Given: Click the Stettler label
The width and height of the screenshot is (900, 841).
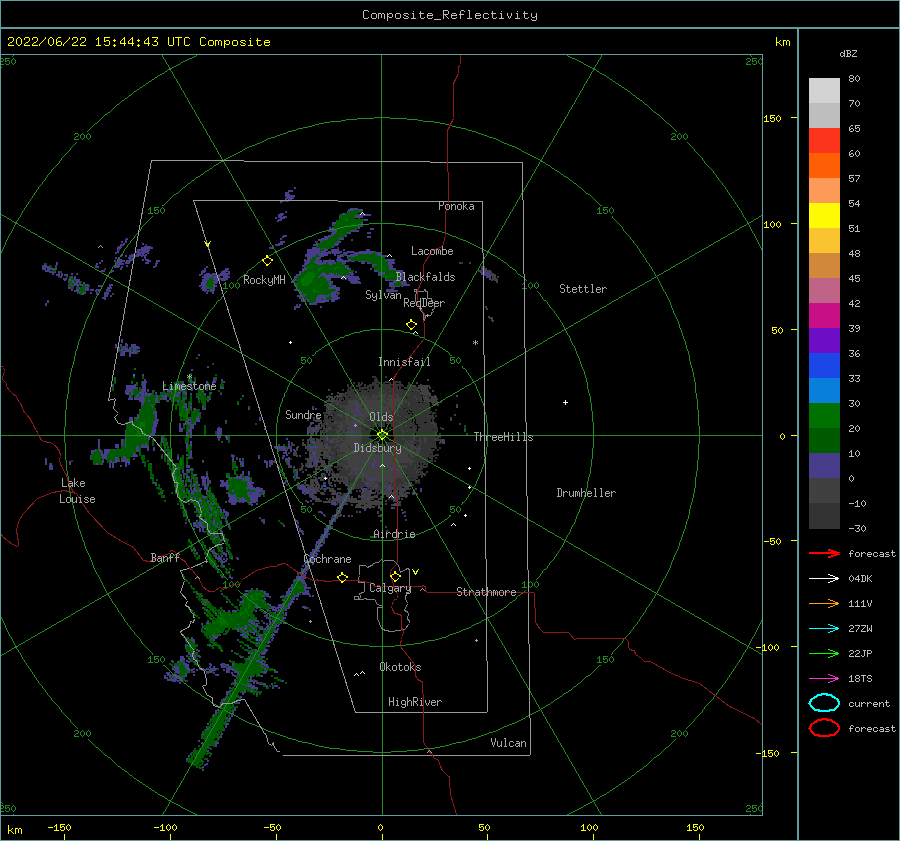Looking at the screenshot, I should [x=583, y=289].
